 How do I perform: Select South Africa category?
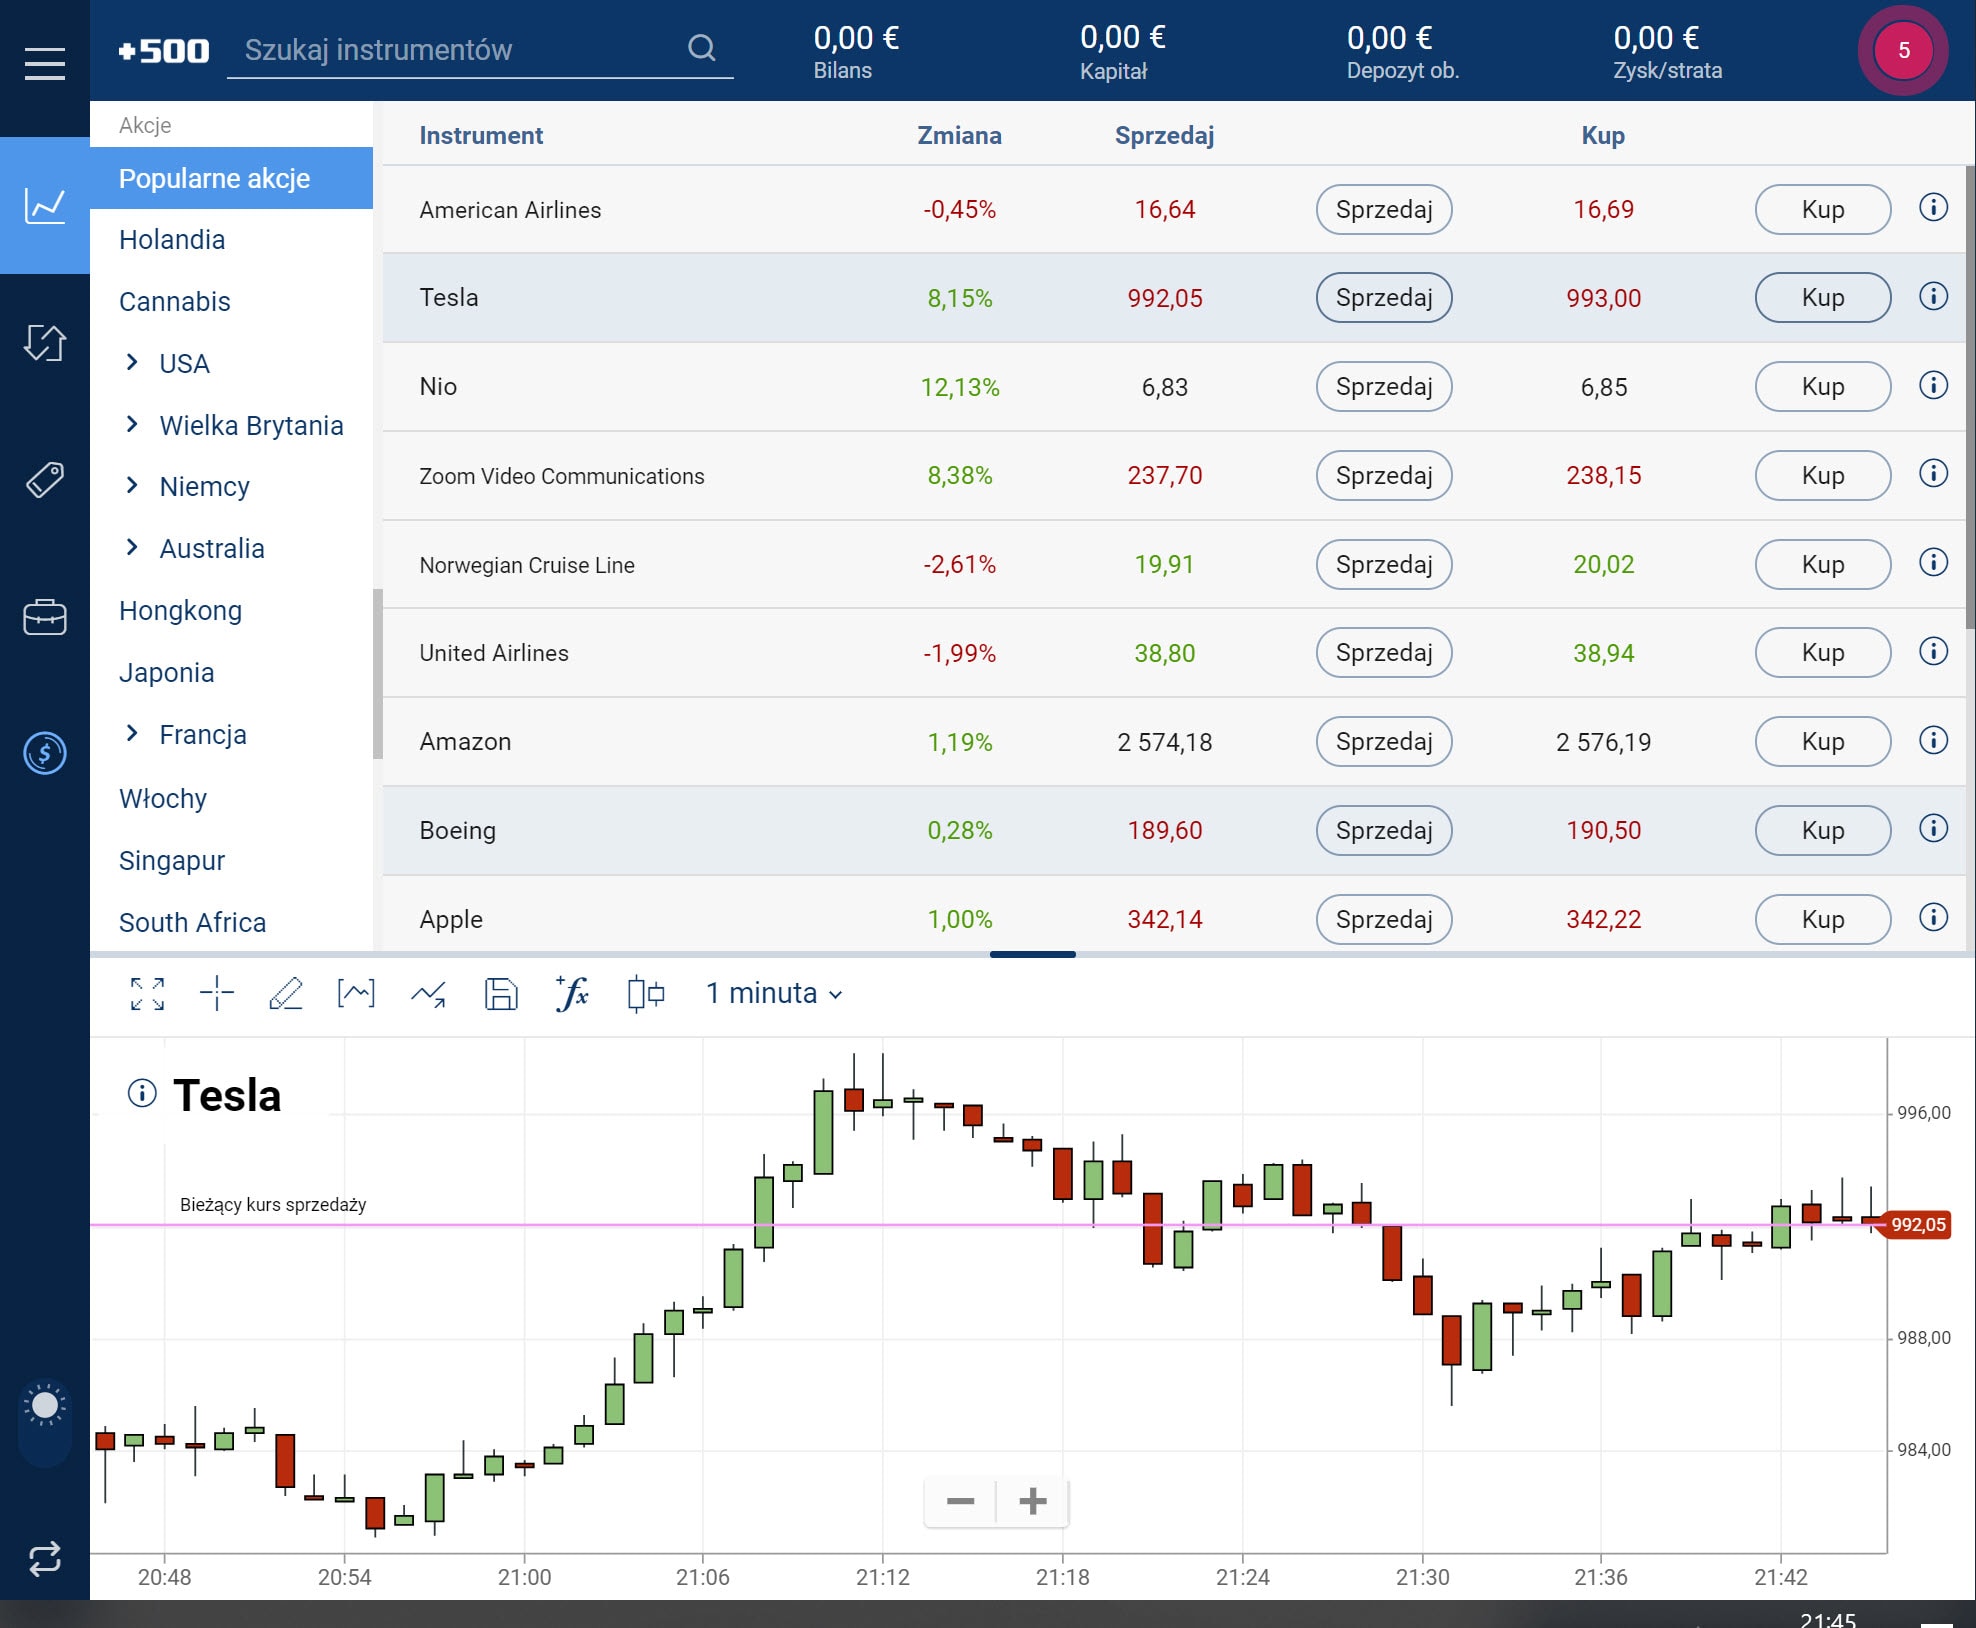(x=193, y=923)
